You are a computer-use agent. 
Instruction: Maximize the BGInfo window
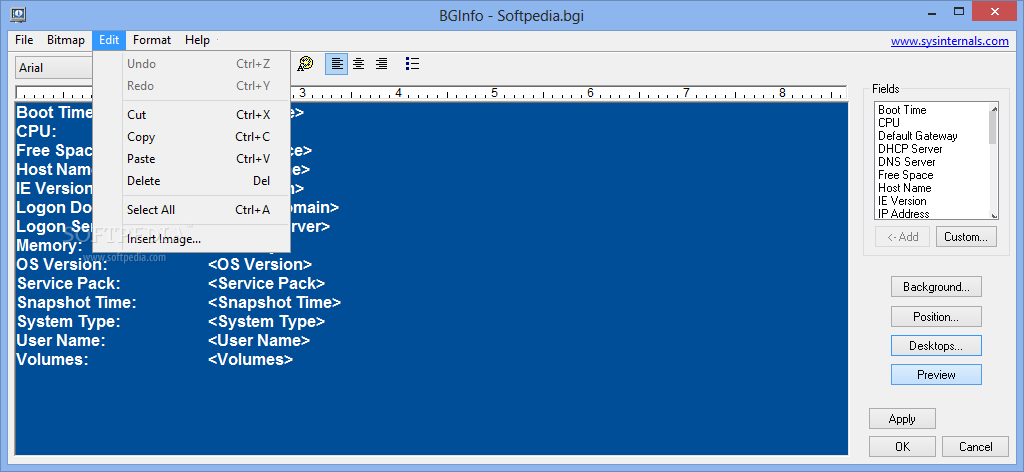959,11
